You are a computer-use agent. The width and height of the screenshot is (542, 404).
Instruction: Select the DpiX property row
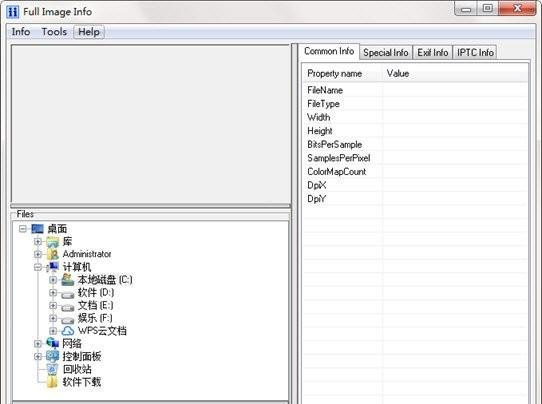(x=415, y=185)
